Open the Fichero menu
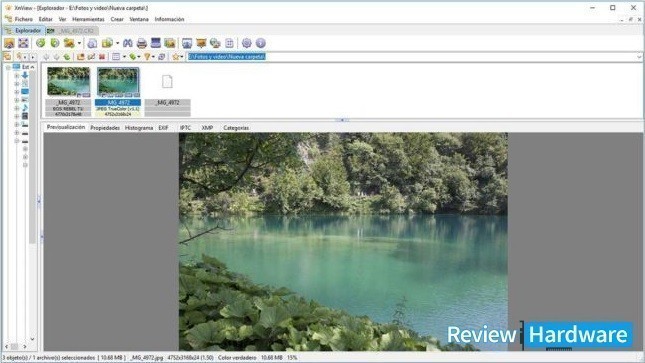This screenshot has height=363, width=645. [24, 19]
